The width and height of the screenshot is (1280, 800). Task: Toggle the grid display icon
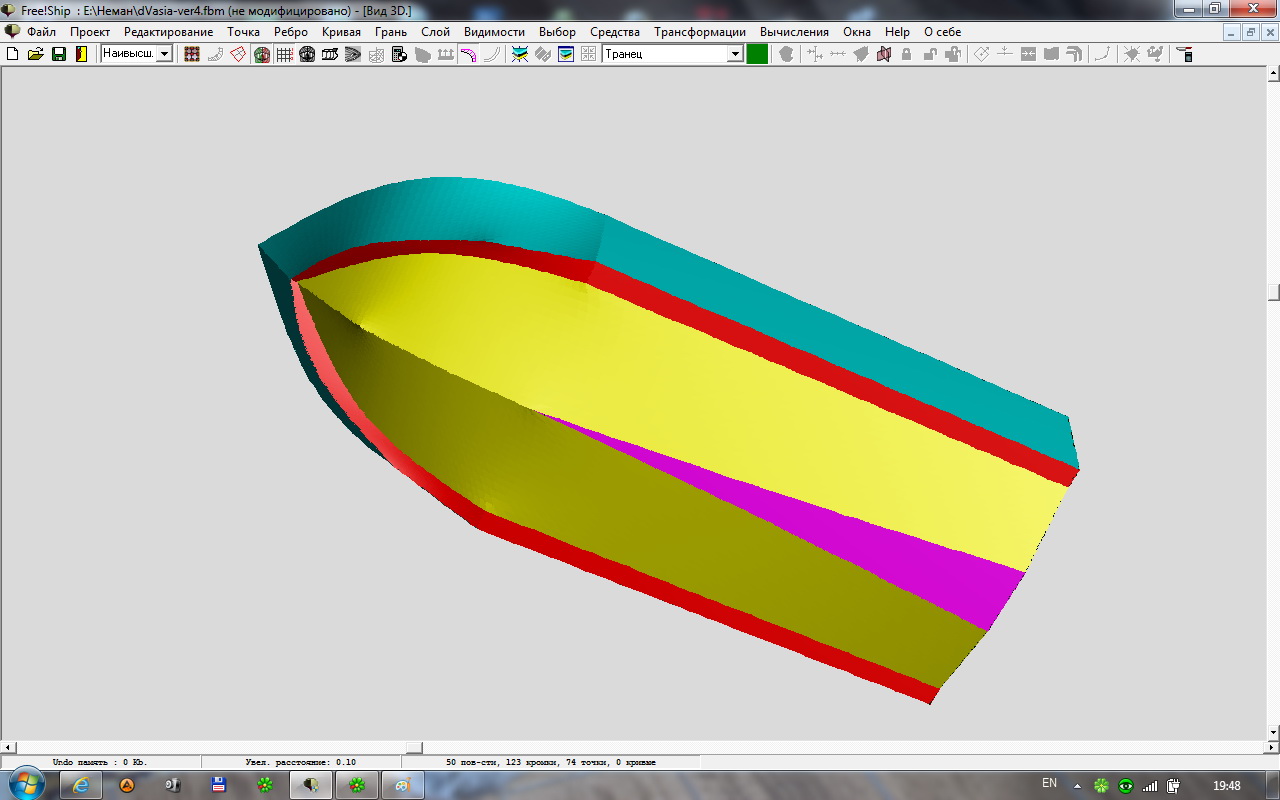click(x=284, y=54)
